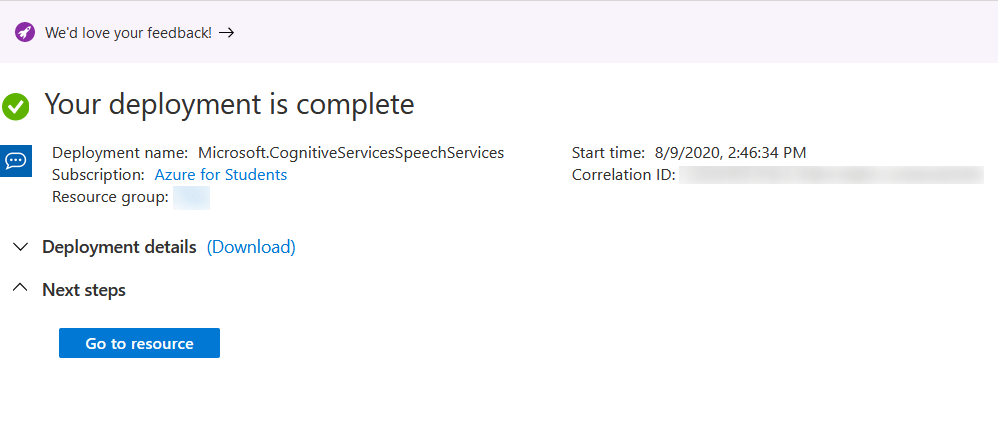The width and height of the screenshot is (998, 435).
Task: Expand the Deployment details chevron
Action: point(19,247)
